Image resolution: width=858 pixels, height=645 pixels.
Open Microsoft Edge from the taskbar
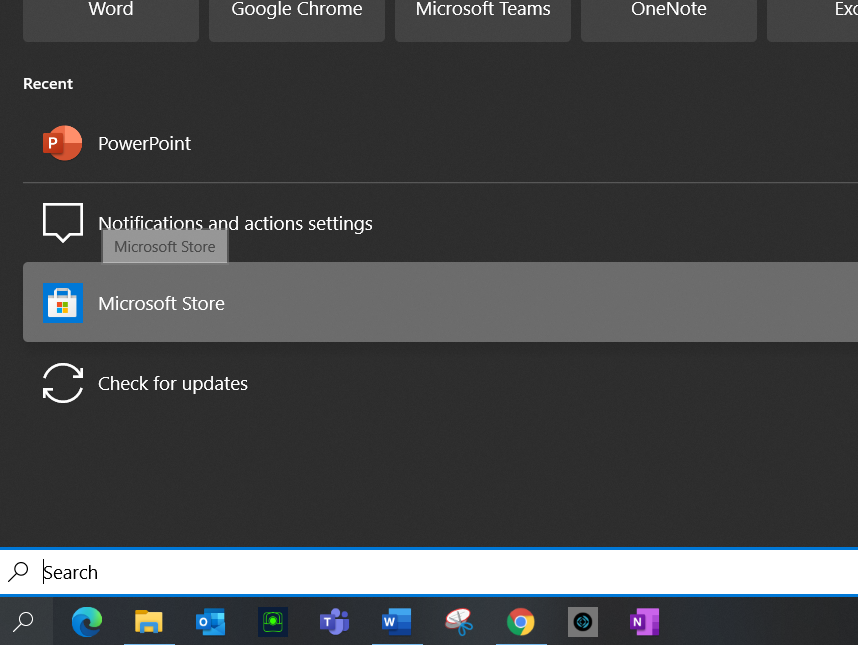(x=87, y=621)
